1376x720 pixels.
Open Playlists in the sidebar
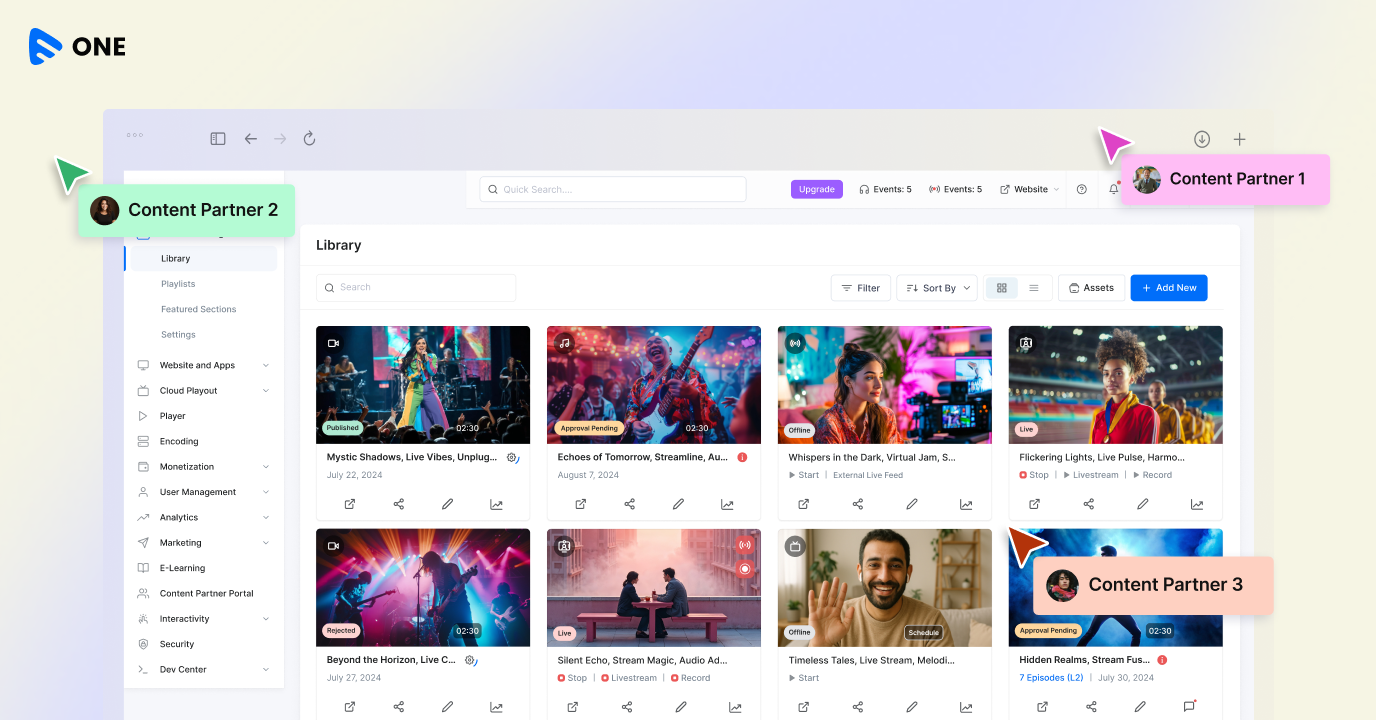pyautogui.click(x=178, y=284)
